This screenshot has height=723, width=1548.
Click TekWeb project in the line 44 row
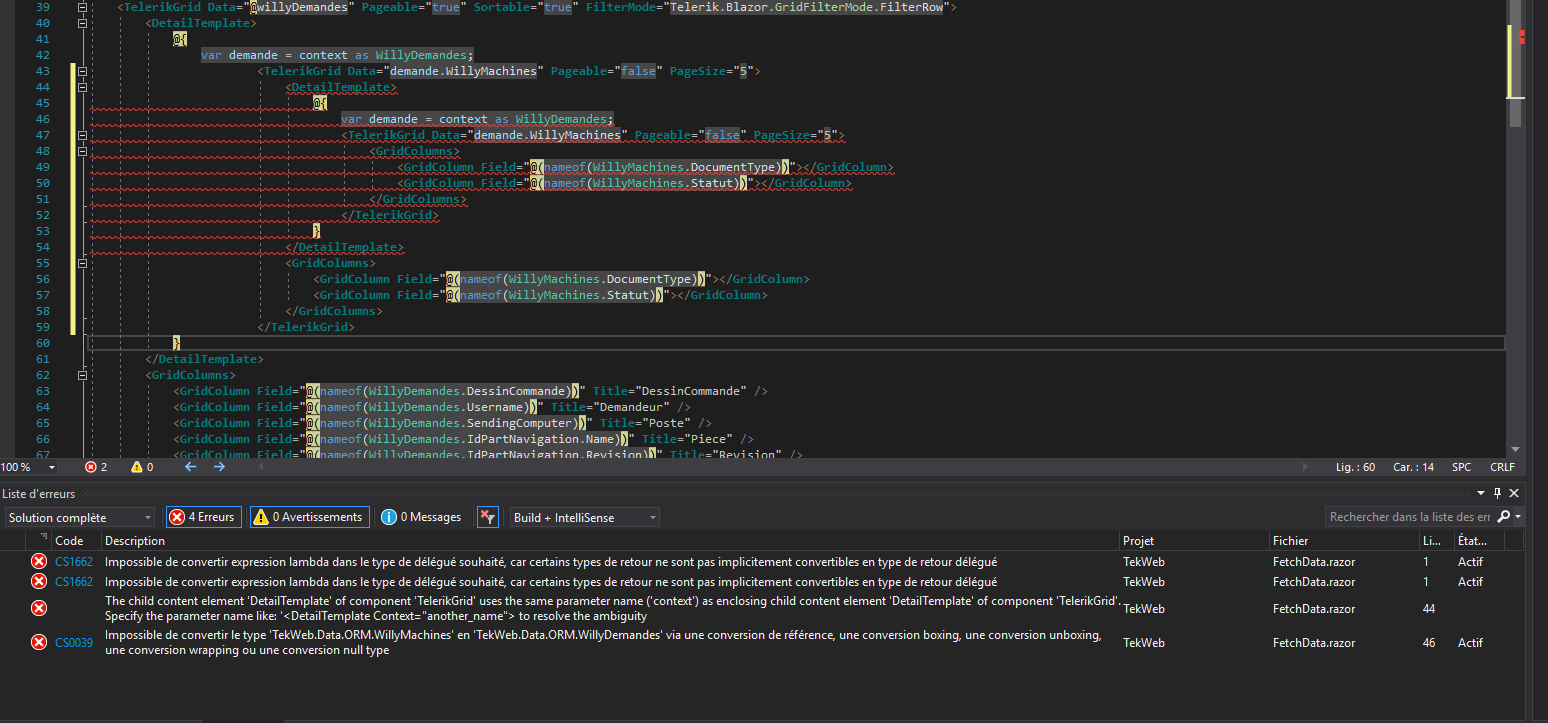(1143, 608)
